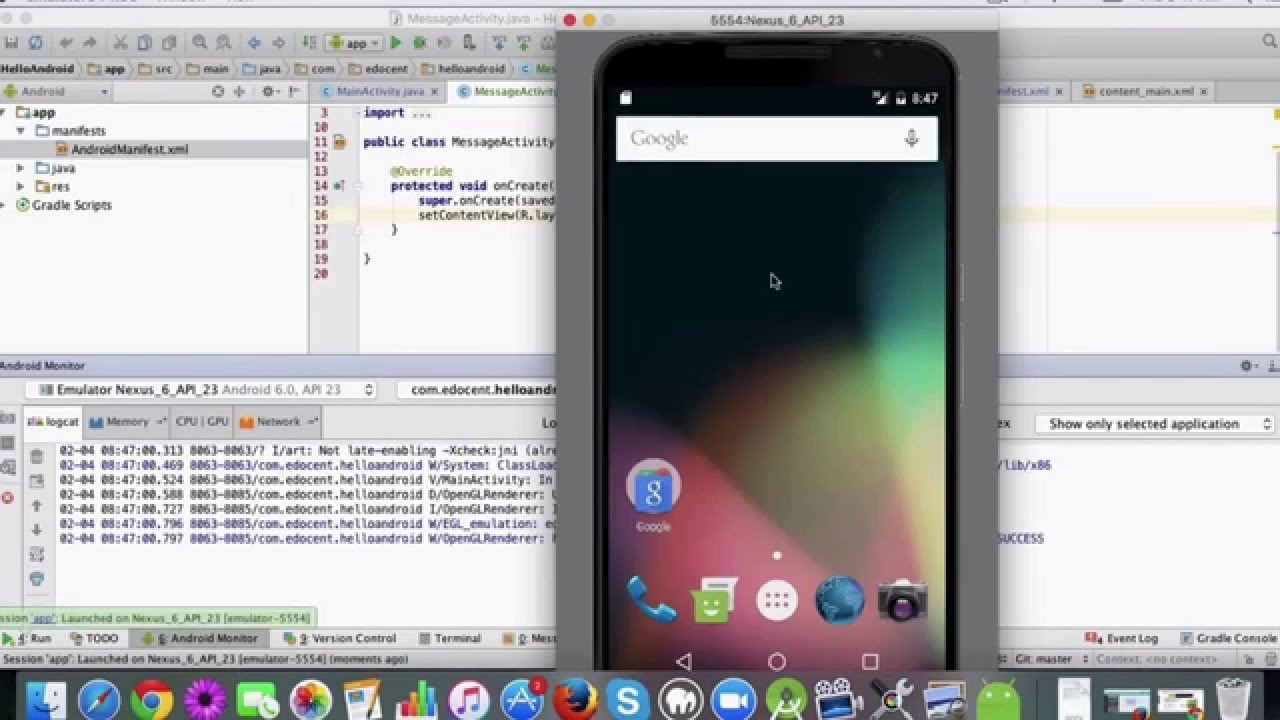Open Google Chrome from the Dock
Image resolution: width=1280 pixels, height=720 pixels.
[x=151, y=700]
